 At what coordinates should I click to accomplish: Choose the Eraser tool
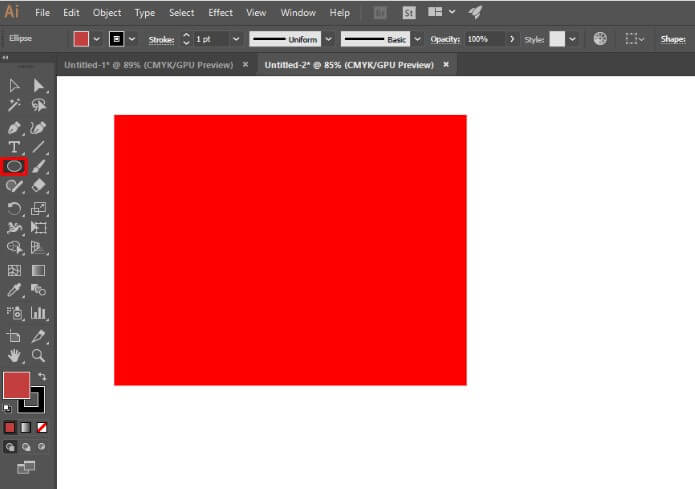[39, 185]
